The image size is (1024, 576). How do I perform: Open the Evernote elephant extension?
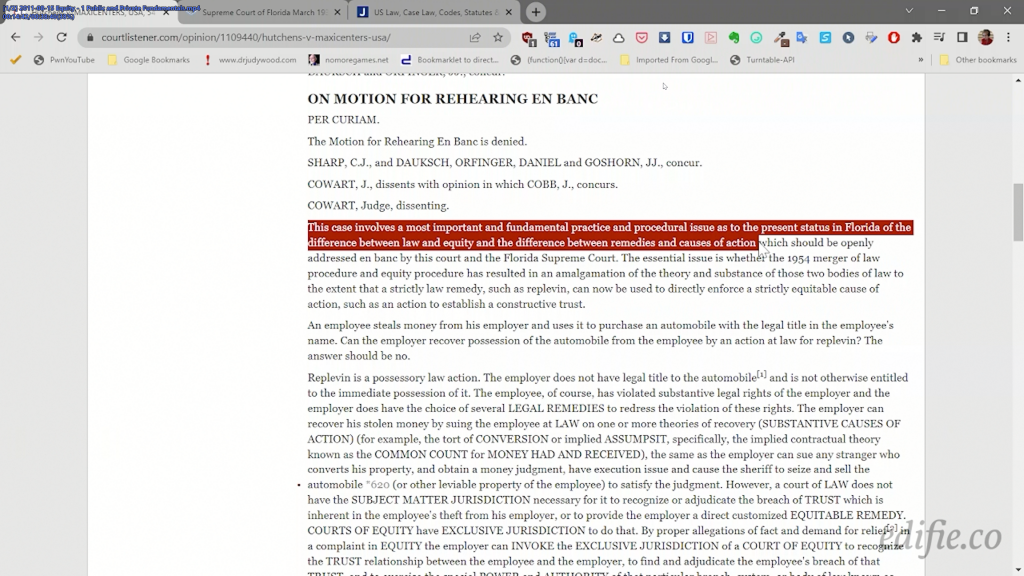(733, 38)
